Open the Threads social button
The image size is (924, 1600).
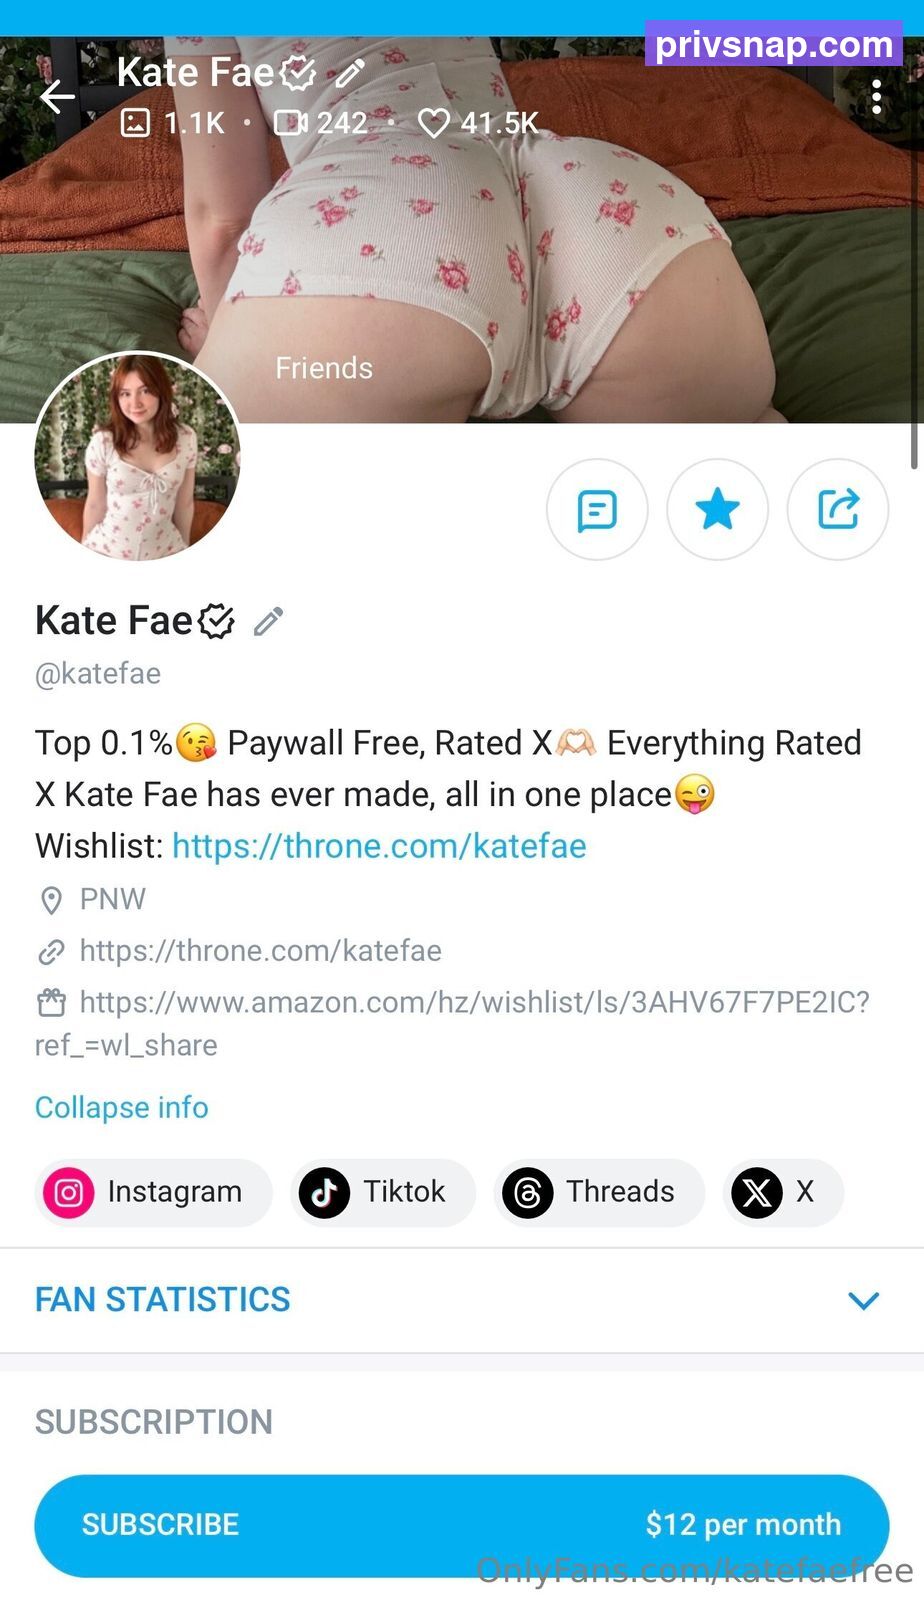599,1192
